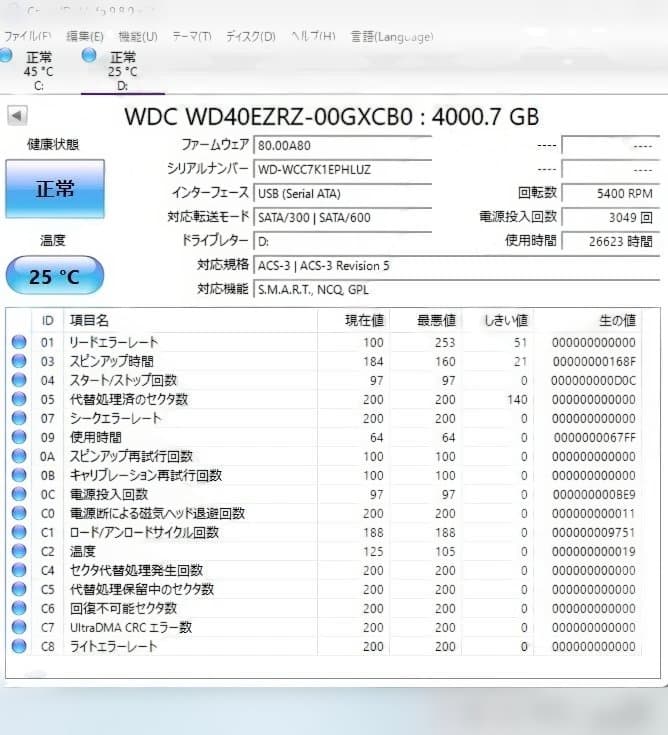
Task: Click status icon of row C2 温度
Action: 19,551
